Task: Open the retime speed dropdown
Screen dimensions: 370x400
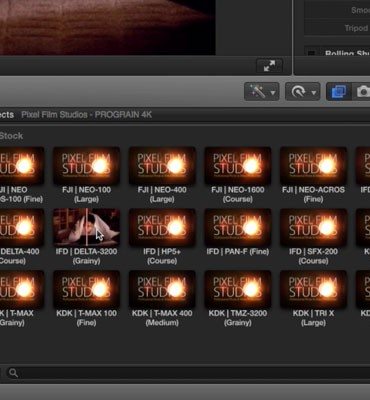Action: 303,92
